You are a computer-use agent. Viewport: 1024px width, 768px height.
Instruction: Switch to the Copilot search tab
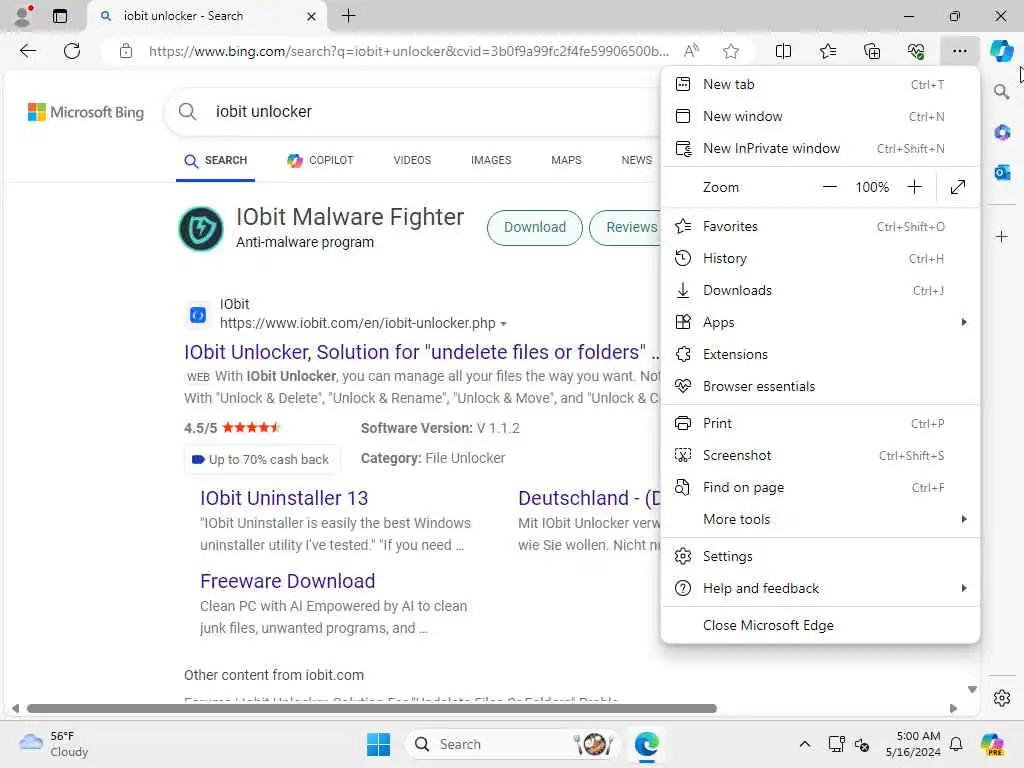tap(321, 160)
